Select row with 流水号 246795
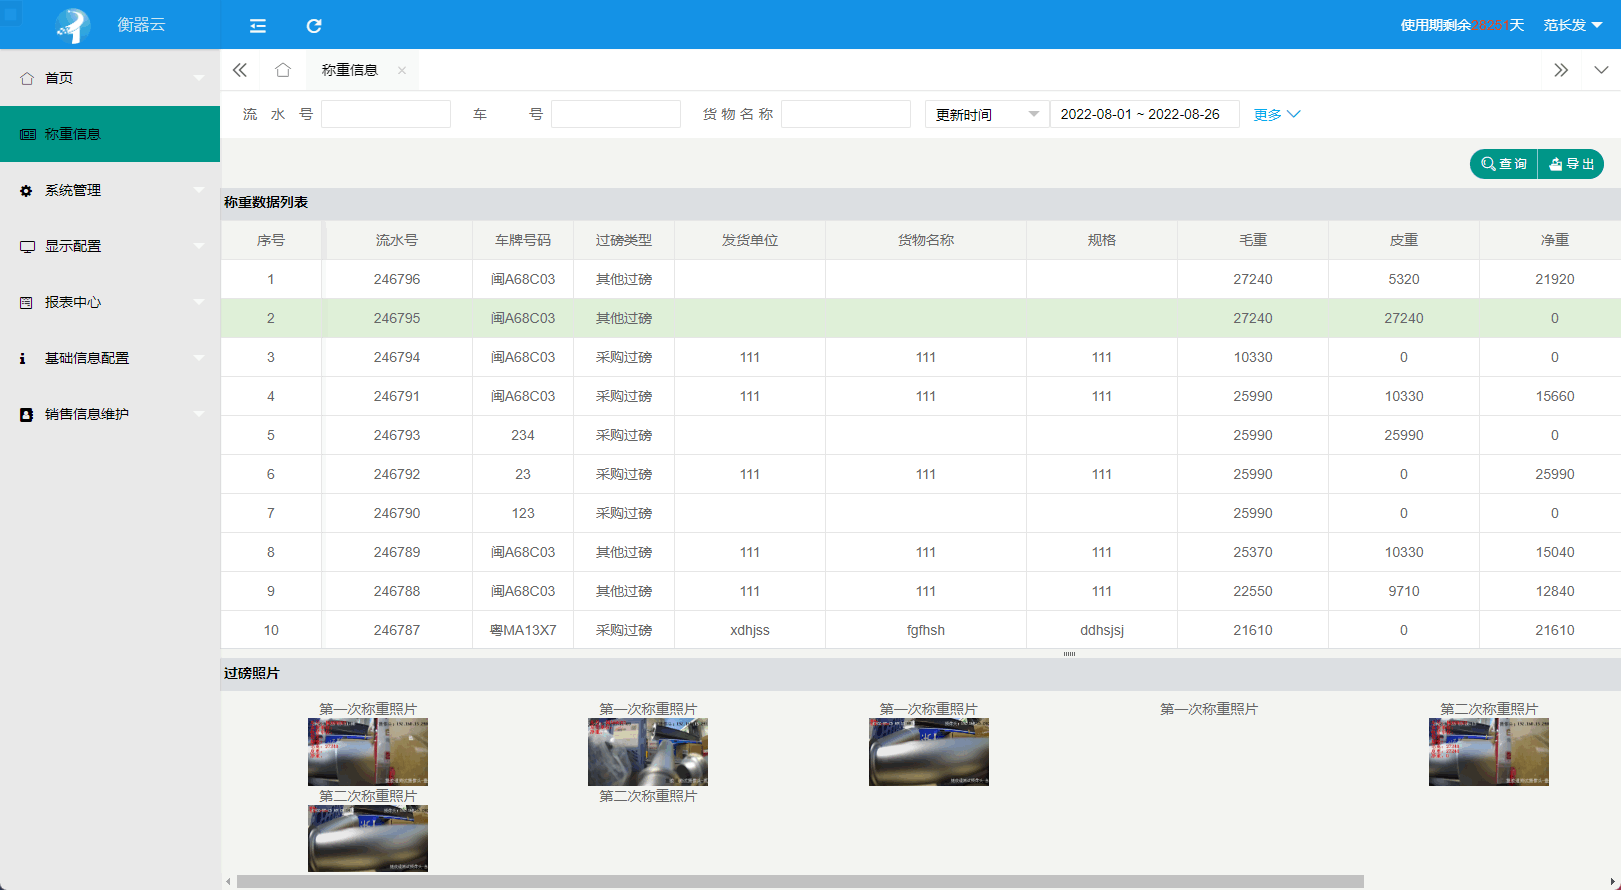This screenshot has height=890, width=1621. (921, 318)
